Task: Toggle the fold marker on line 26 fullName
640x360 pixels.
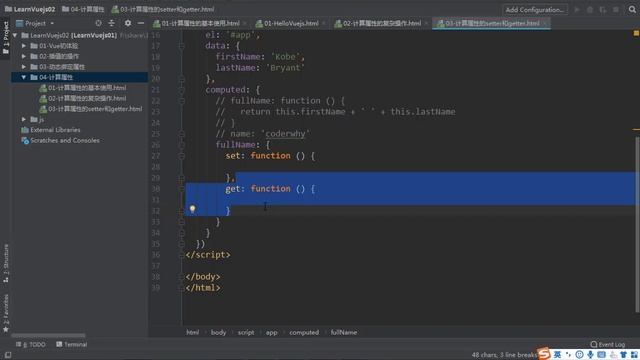Action: 182,145
